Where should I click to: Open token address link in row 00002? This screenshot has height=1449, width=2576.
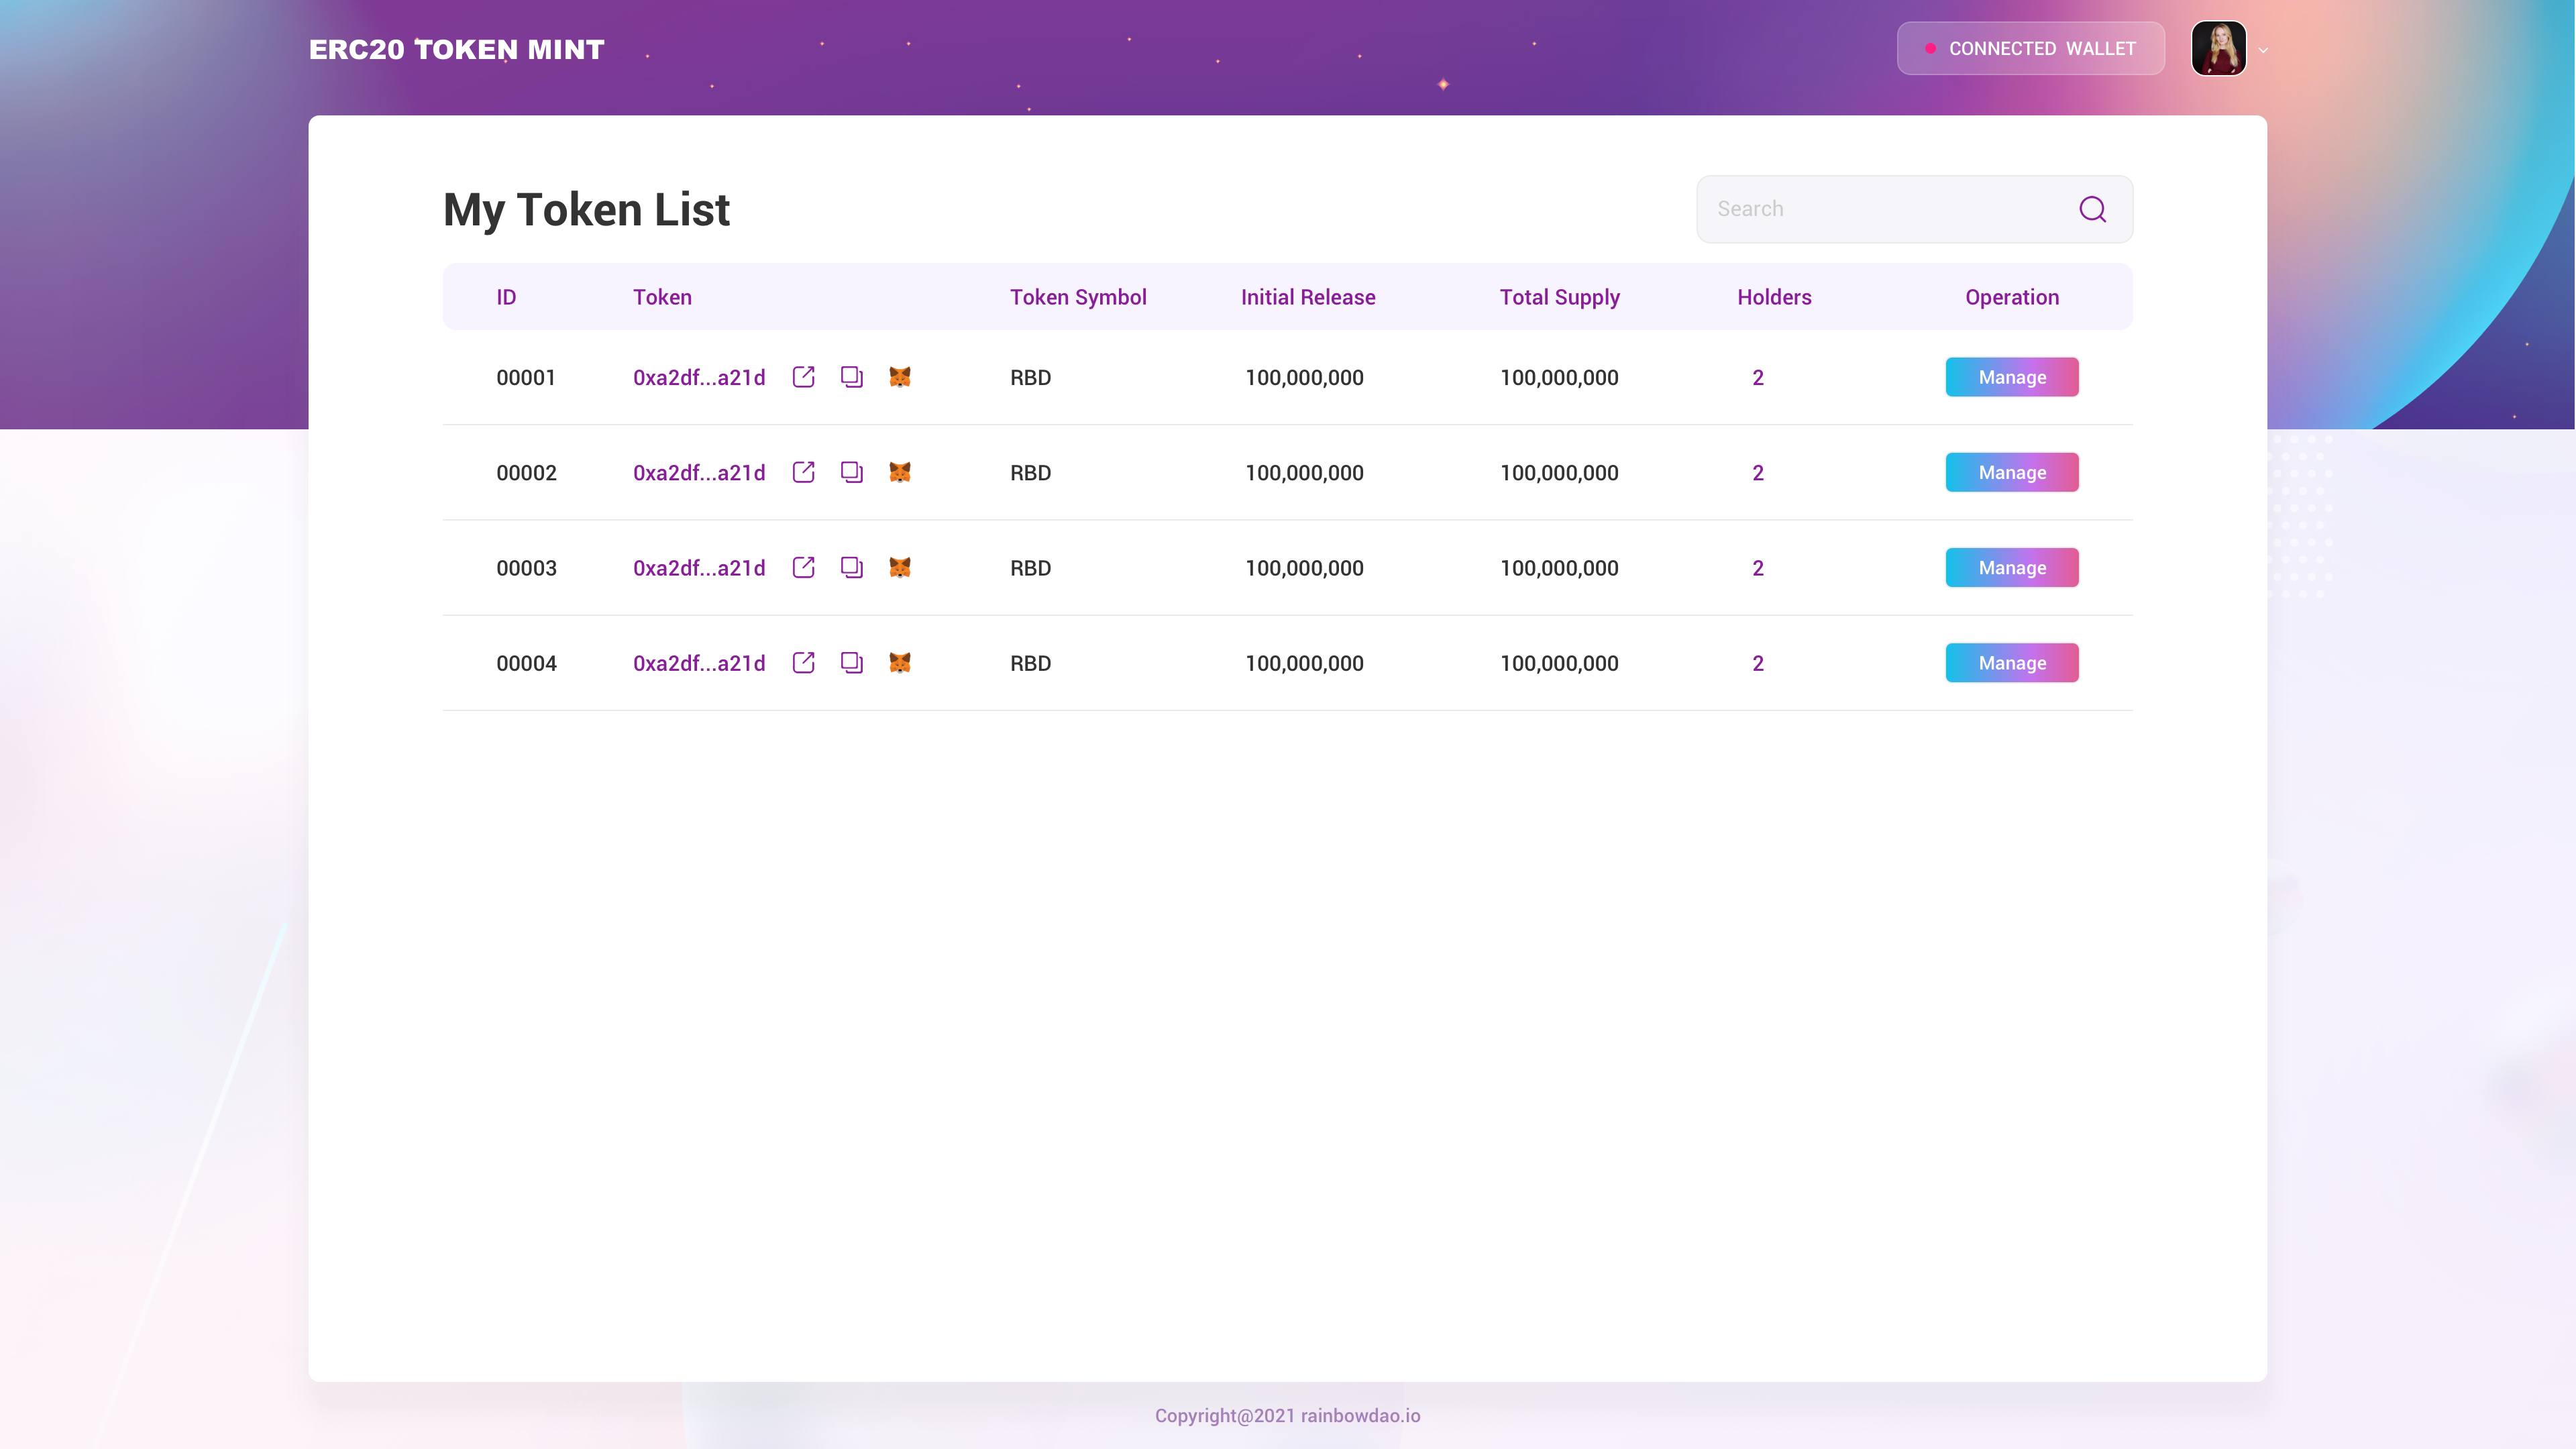pyautogui.click(x=698, y=472)
